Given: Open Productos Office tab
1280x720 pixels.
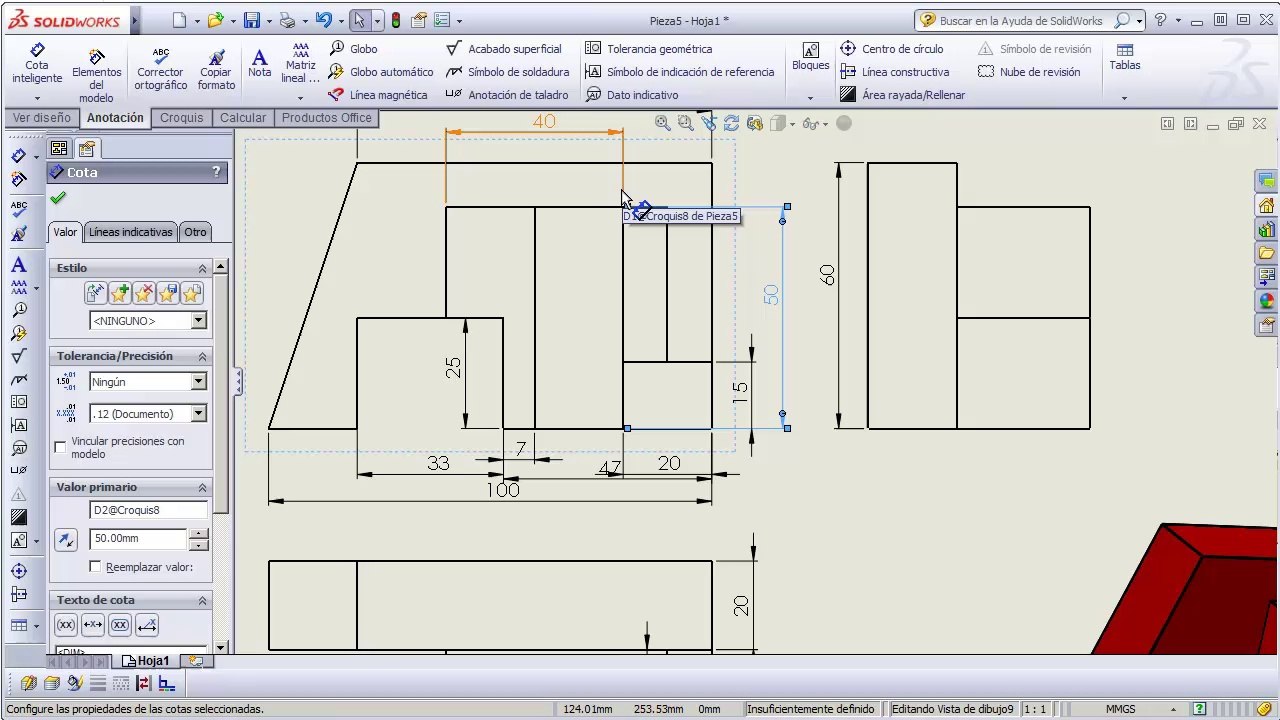Looking at the screenshot, I should (326, 118).
